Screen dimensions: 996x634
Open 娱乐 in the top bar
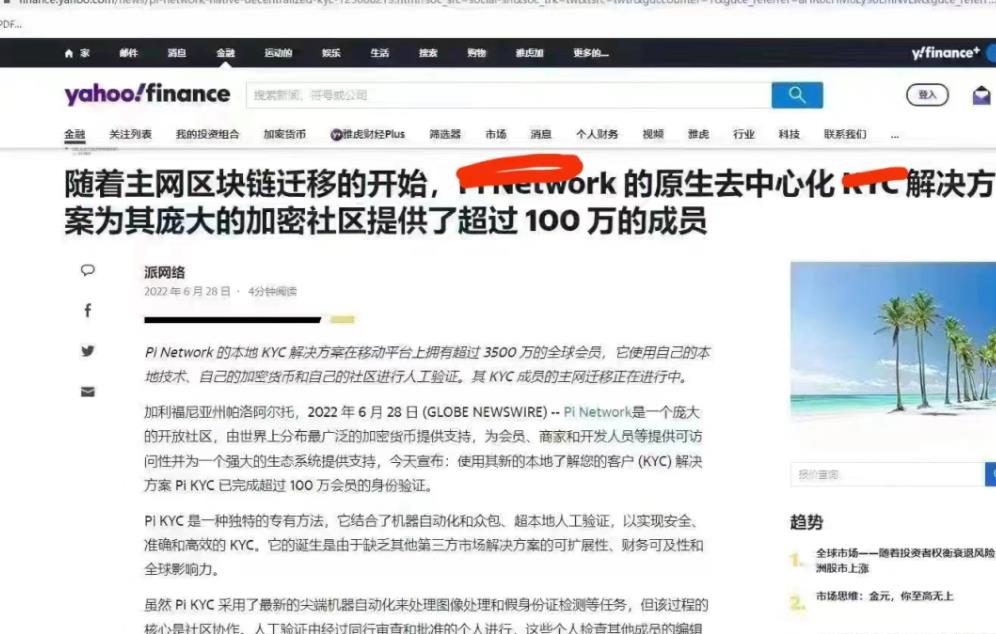(331, 53)
